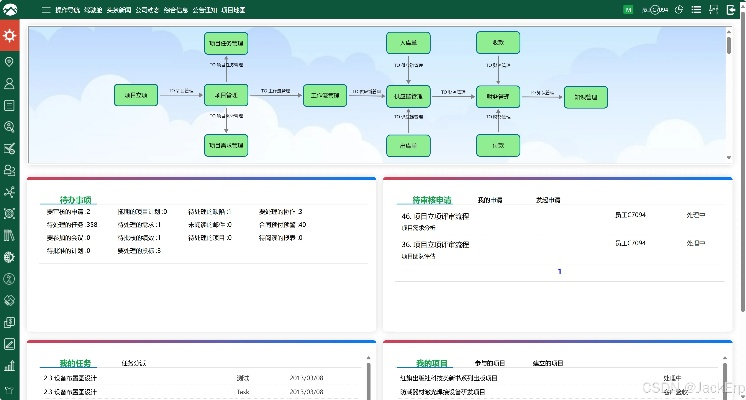Open the location pin icon in sidebar
This screenshot has height=400, width=746.
tap(9, 62)
